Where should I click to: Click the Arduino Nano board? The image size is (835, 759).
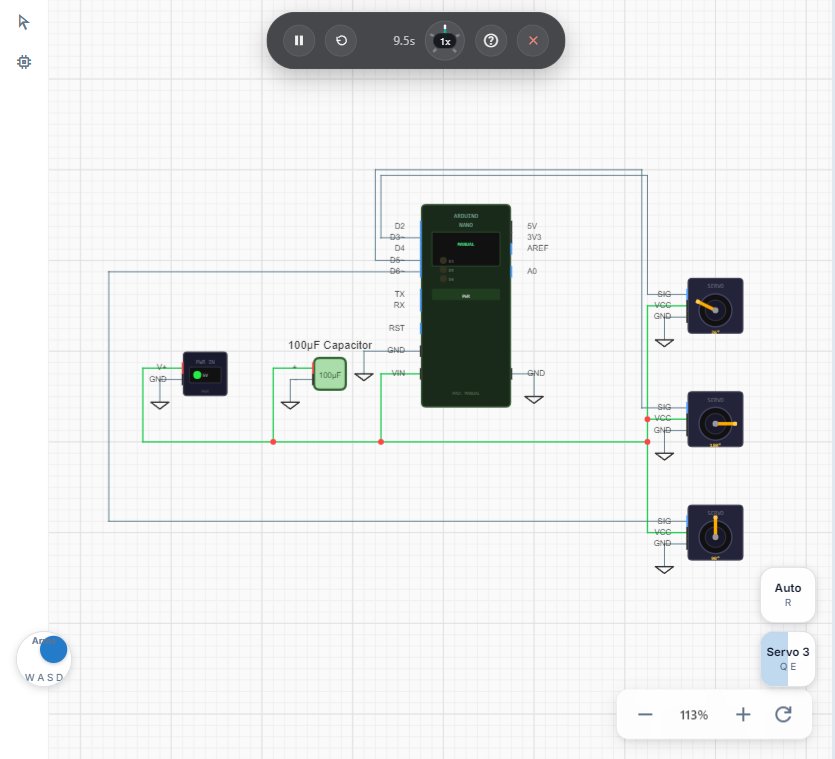(x=466, y=305)
